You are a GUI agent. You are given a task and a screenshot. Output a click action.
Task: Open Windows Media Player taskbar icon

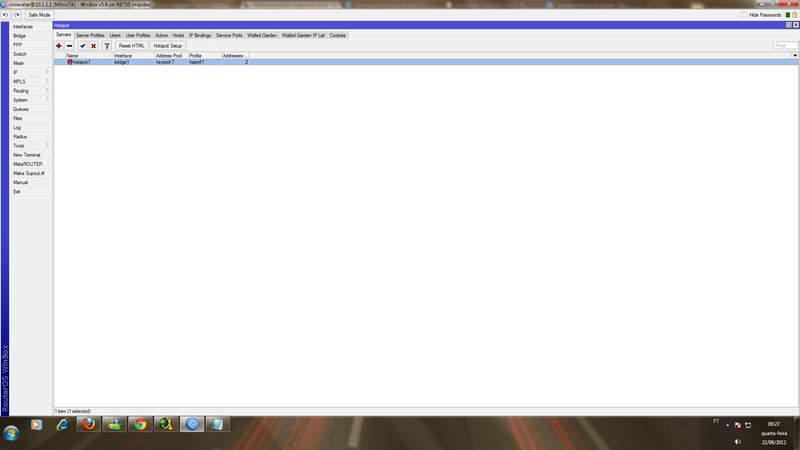(x=37, y=424)
